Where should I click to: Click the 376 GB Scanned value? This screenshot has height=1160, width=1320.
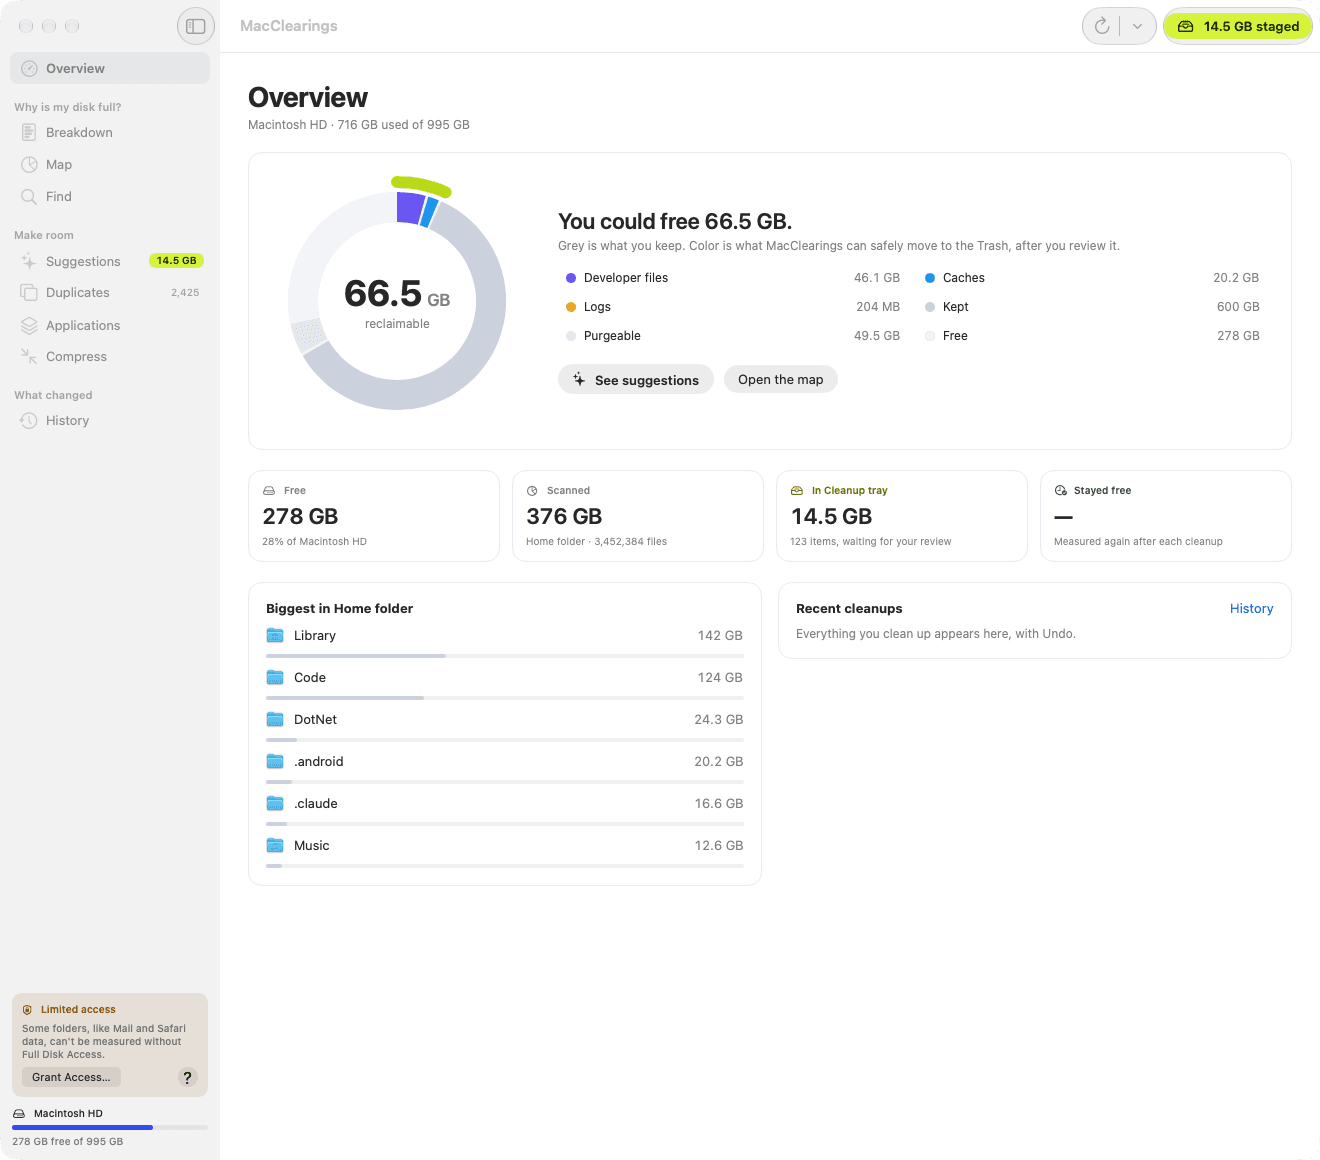pyautogui.click(x=564, y=516)
